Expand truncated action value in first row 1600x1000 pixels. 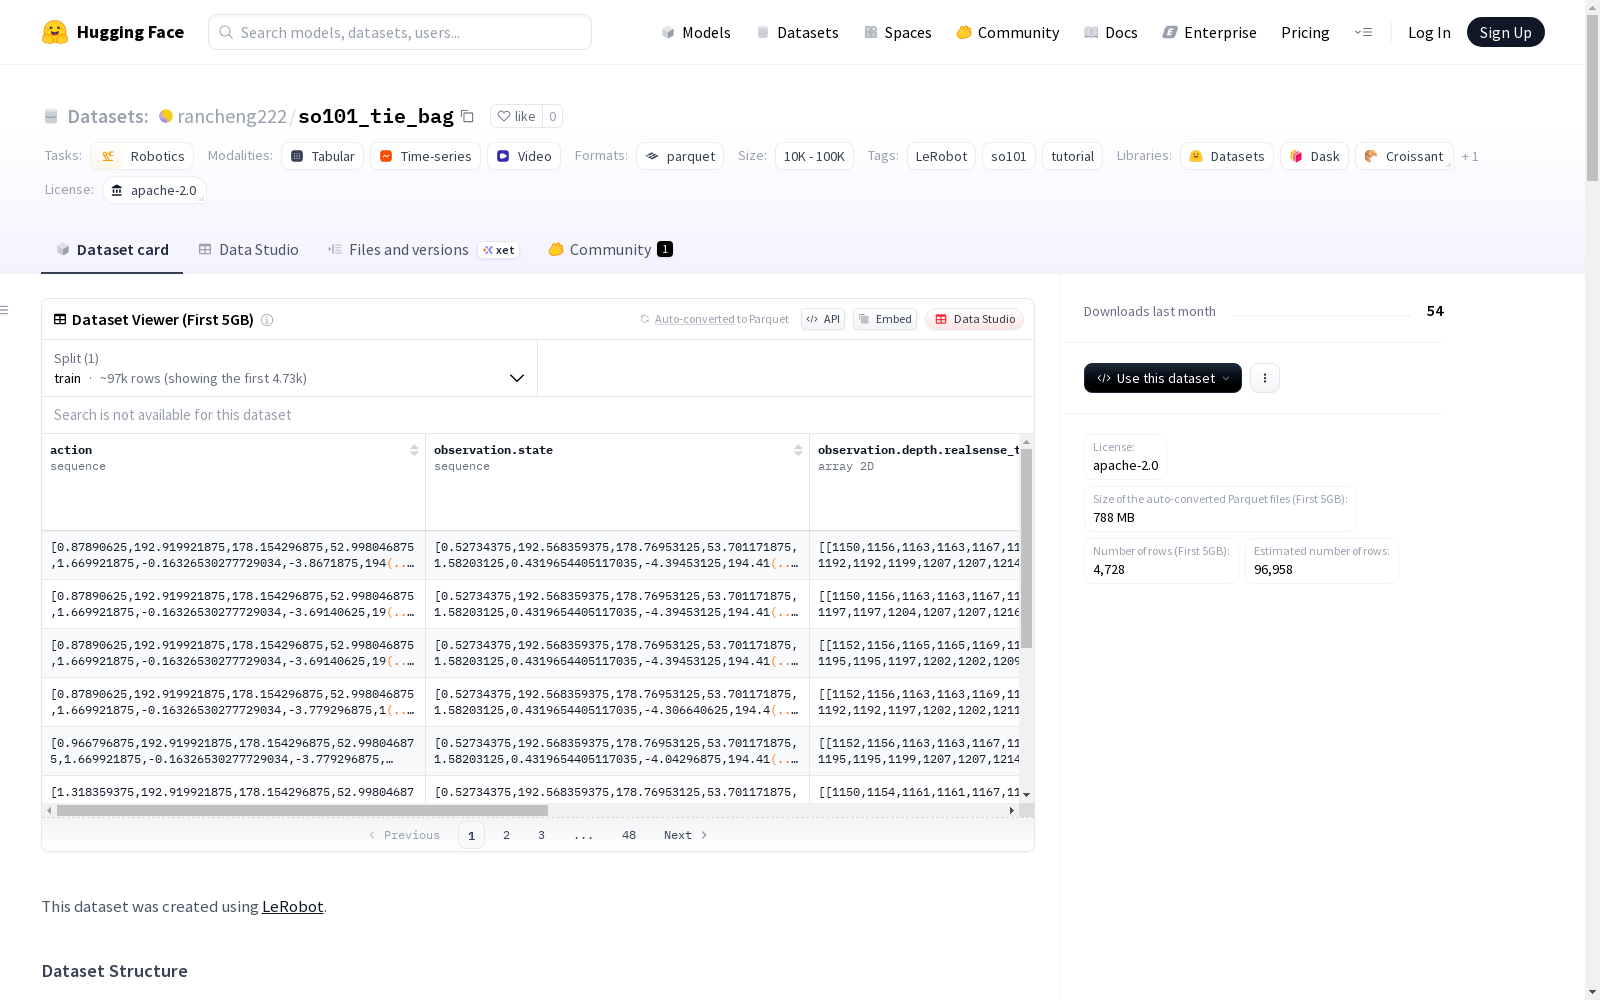pyautogui.click(x=401, y=563)
